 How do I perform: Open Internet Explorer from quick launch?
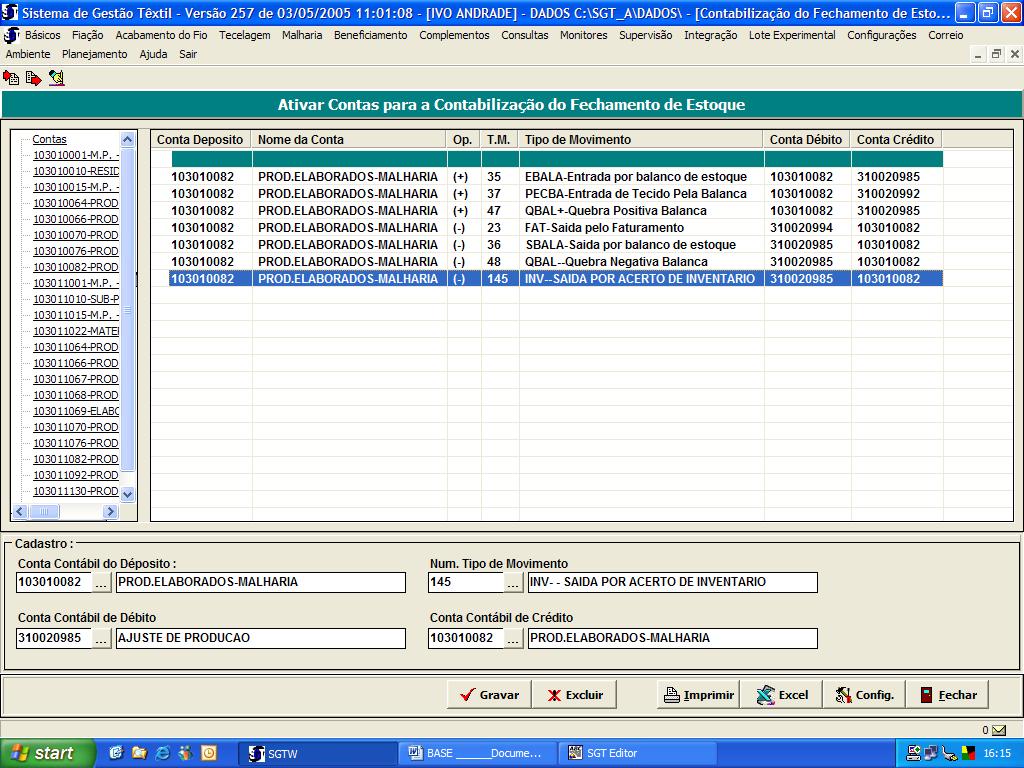pyautogui.click(x=163, y=753)
